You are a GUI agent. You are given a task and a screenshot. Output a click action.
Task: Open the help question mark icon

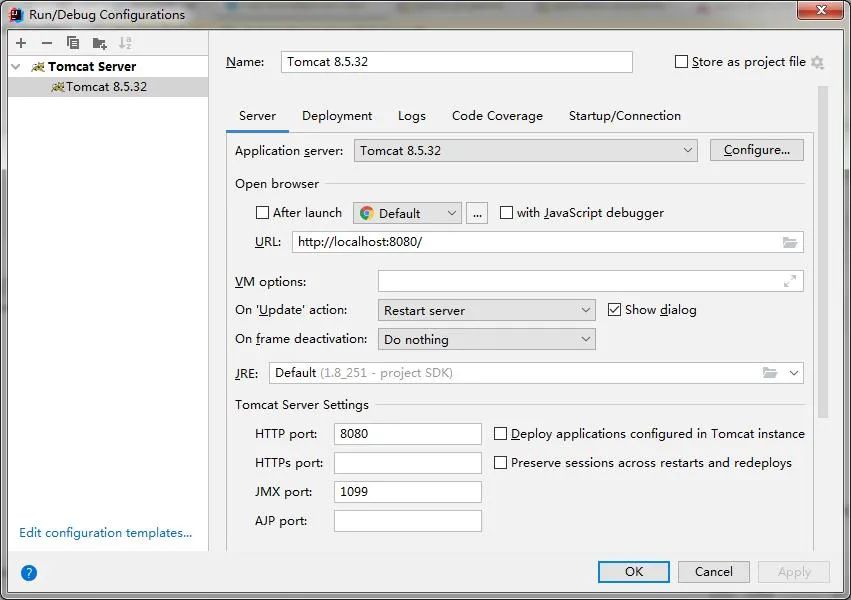coord(29,572)
